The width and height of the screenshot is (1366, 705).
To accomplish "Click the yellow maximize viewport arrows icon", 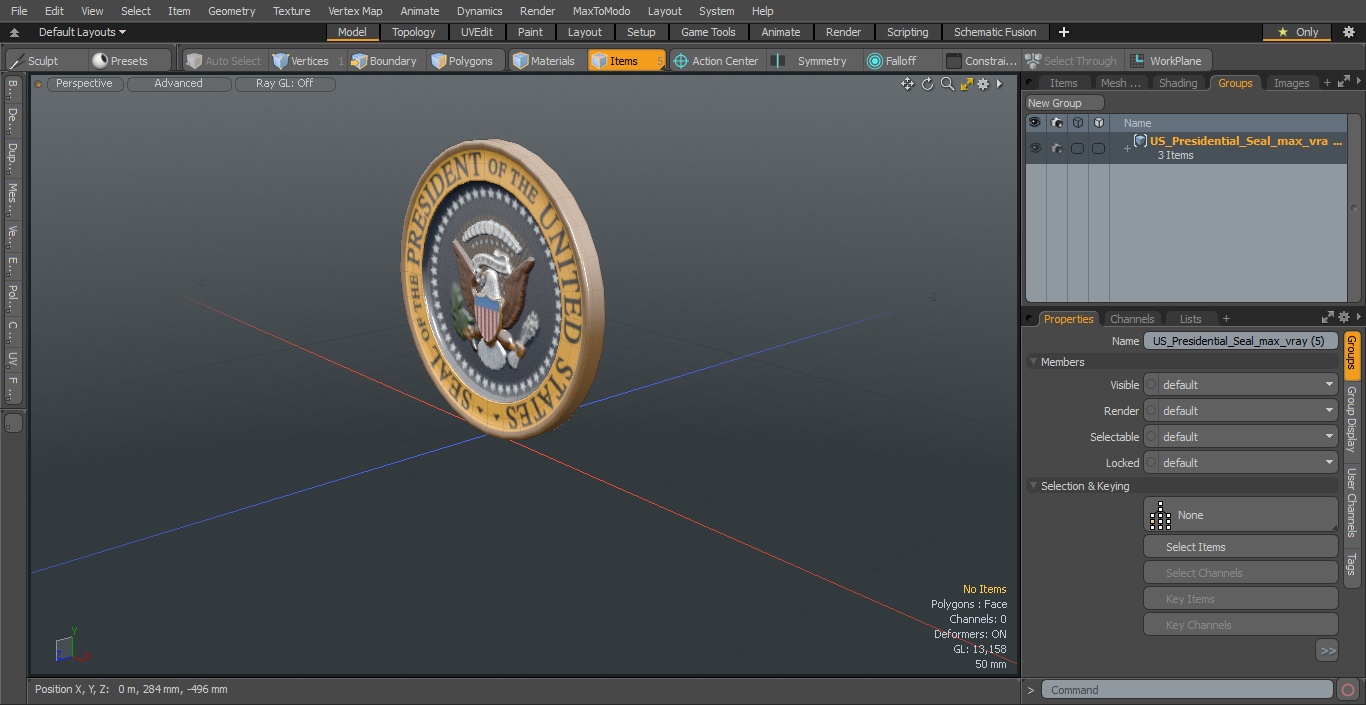I will tap(967, 84).
